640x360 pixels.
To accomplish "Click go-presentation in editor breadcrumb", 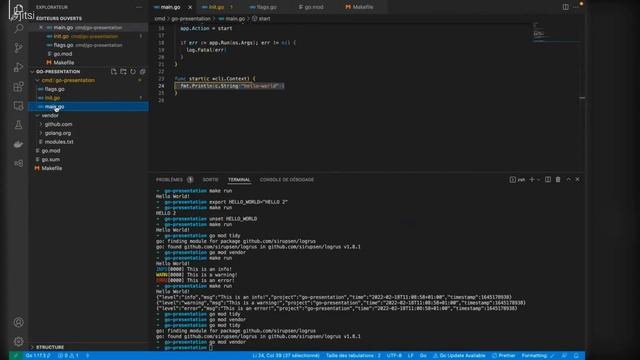I will point(191,18).
